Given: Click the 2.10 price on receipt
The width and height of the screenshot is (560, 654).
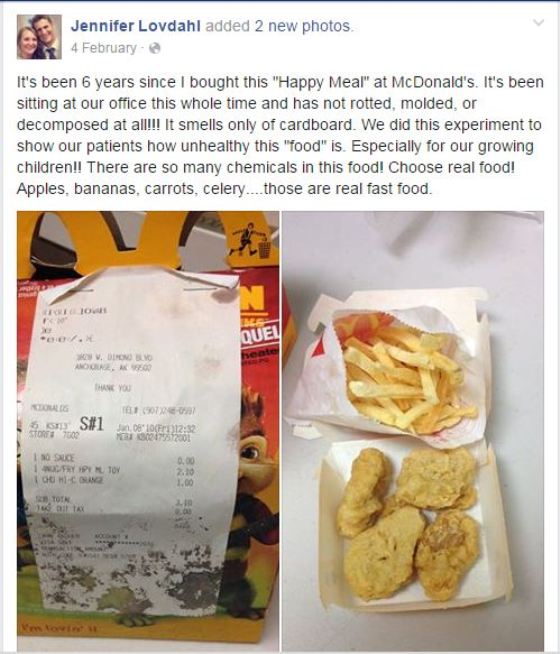Looking at the screenshot, I should 185,471.
